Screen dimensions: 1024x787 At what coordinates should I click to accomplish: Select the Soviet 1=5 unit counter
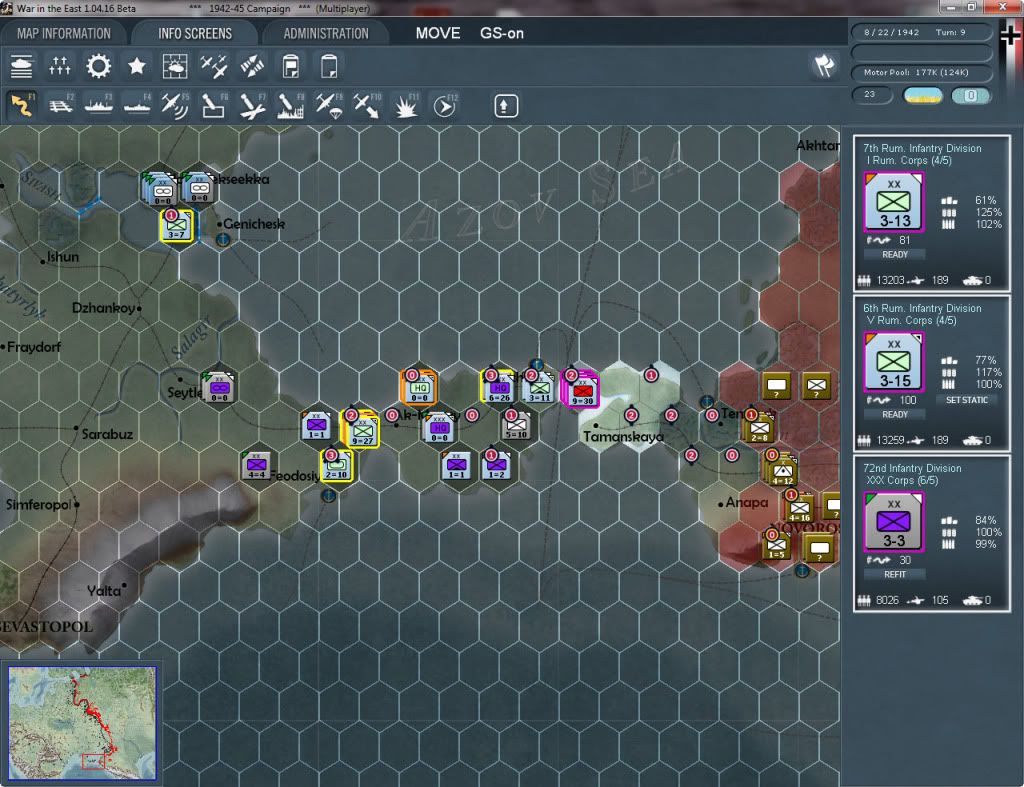pyautogui.click(x=776, y=545)
